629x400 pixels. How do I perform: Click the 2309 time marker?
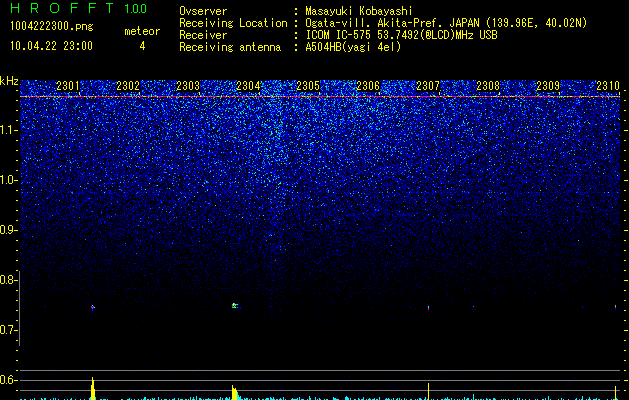click(x=548, y=86)
